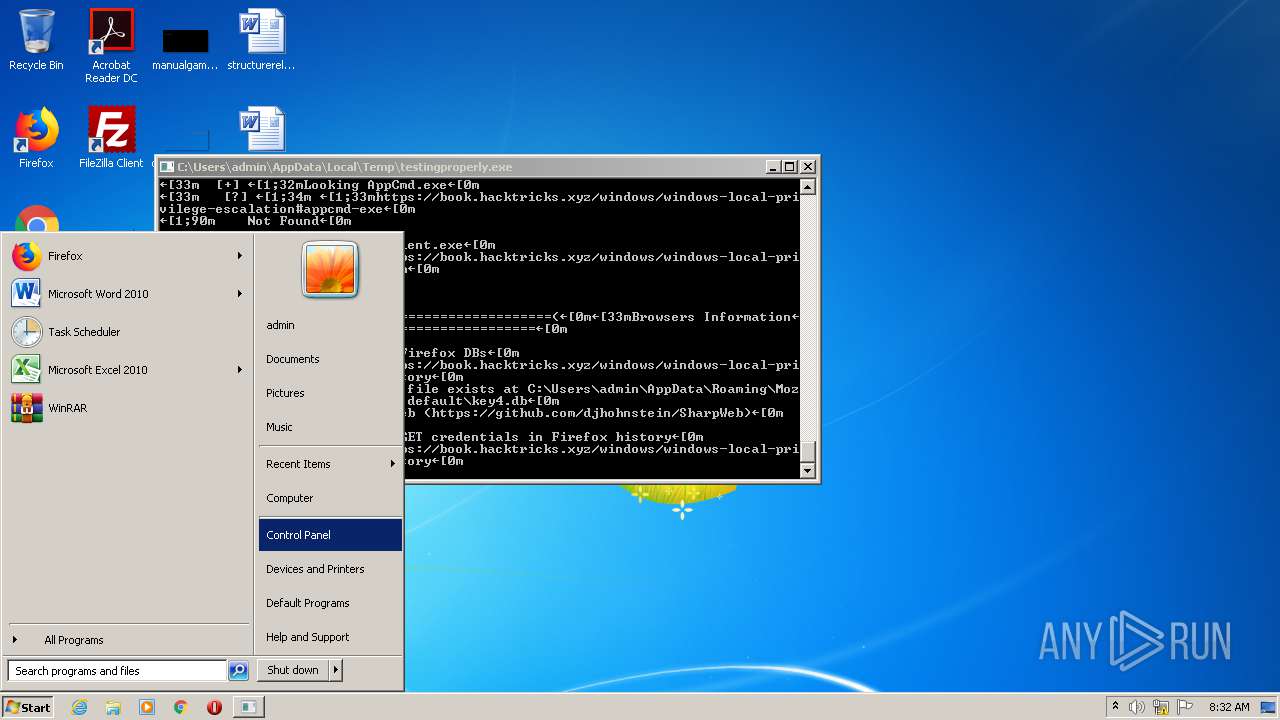1280x720 pixels.
Task: Open the volume speaker tray icon
Action: point(1137,707)
